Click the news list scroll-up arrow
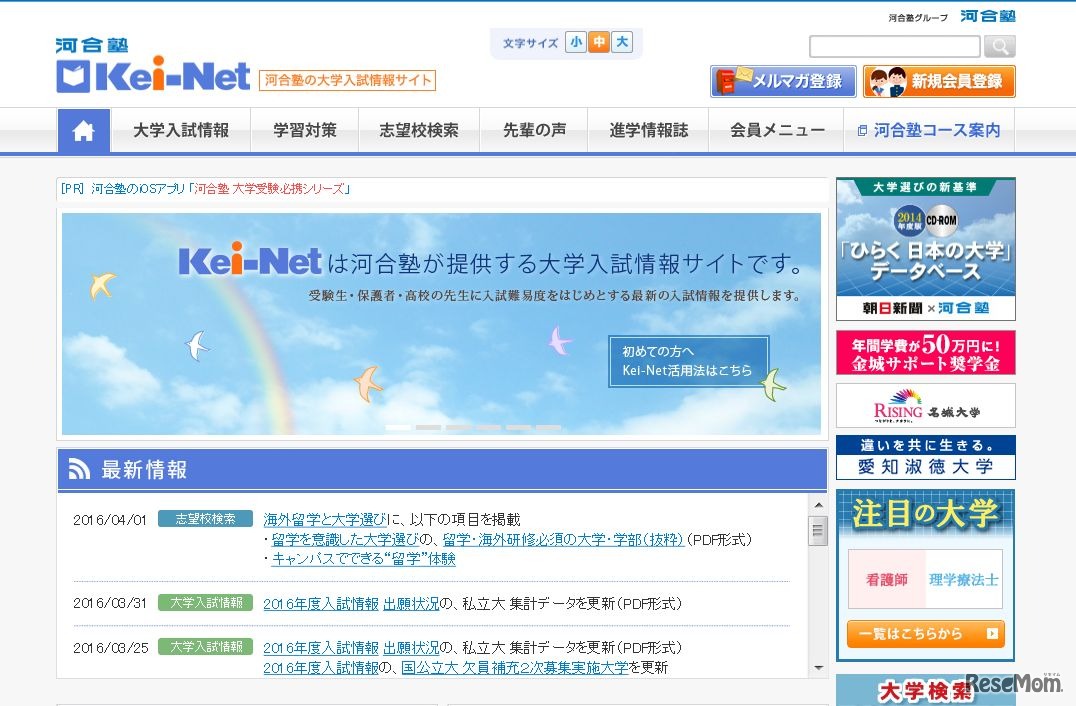The width and height of the screenshot is (1076, 706). pyautogui.click(x=818, y=505)
